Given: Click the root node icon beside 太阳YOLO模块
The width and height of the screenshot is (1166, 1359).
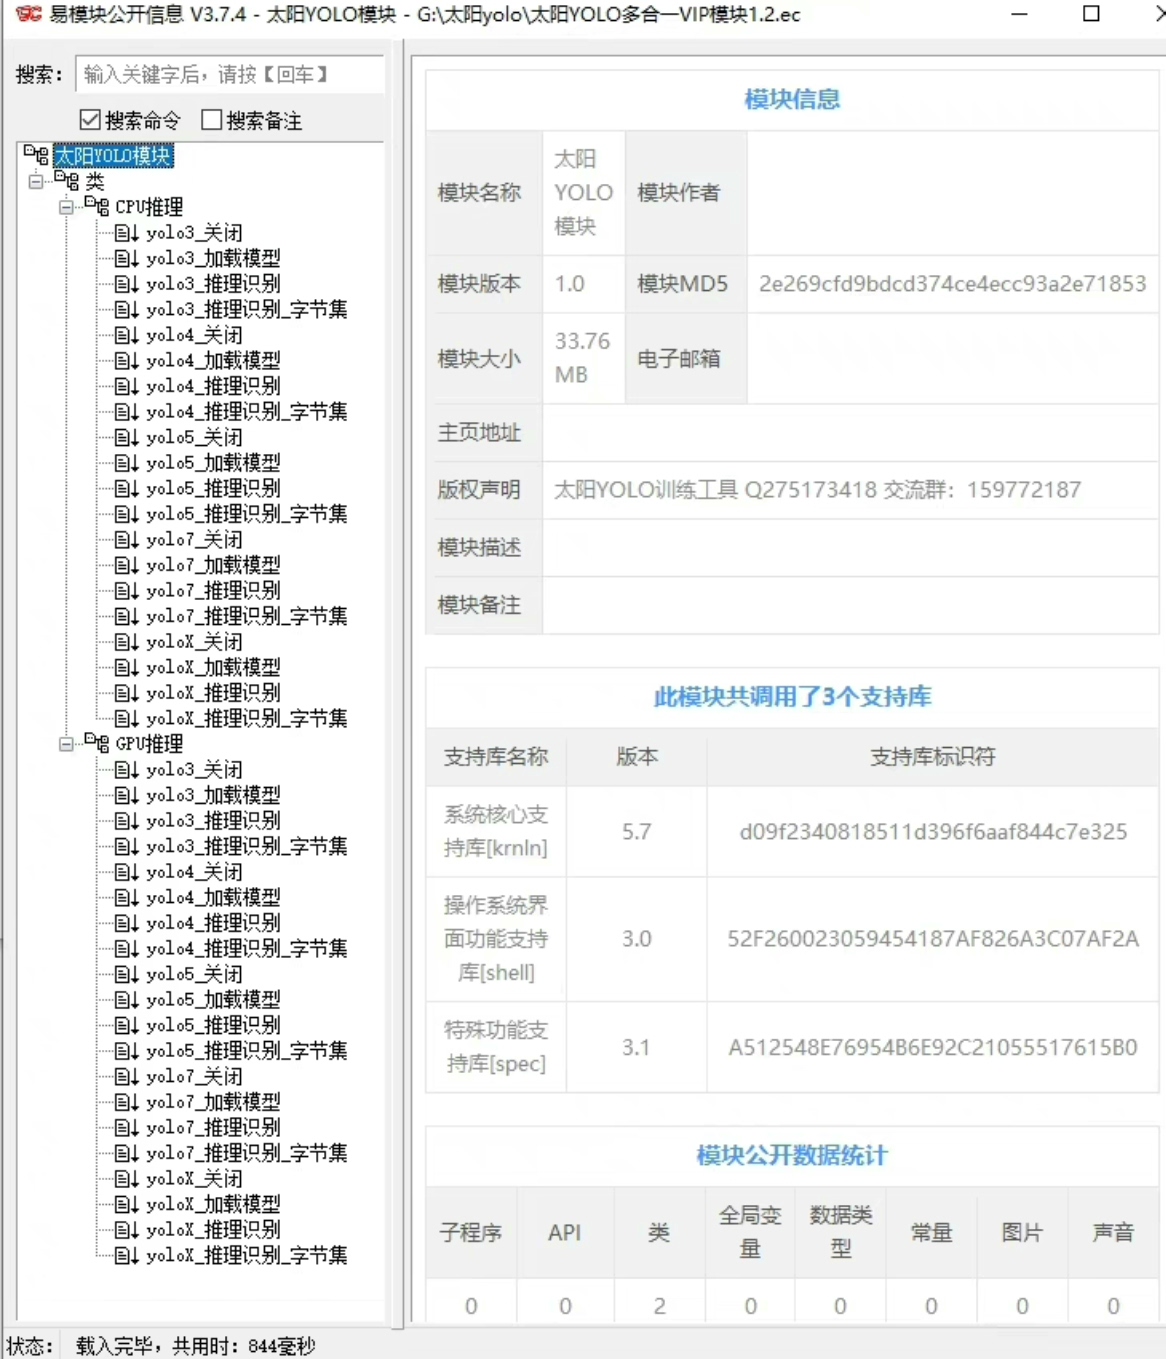Looking at the screenshot, I should point(37,155).
